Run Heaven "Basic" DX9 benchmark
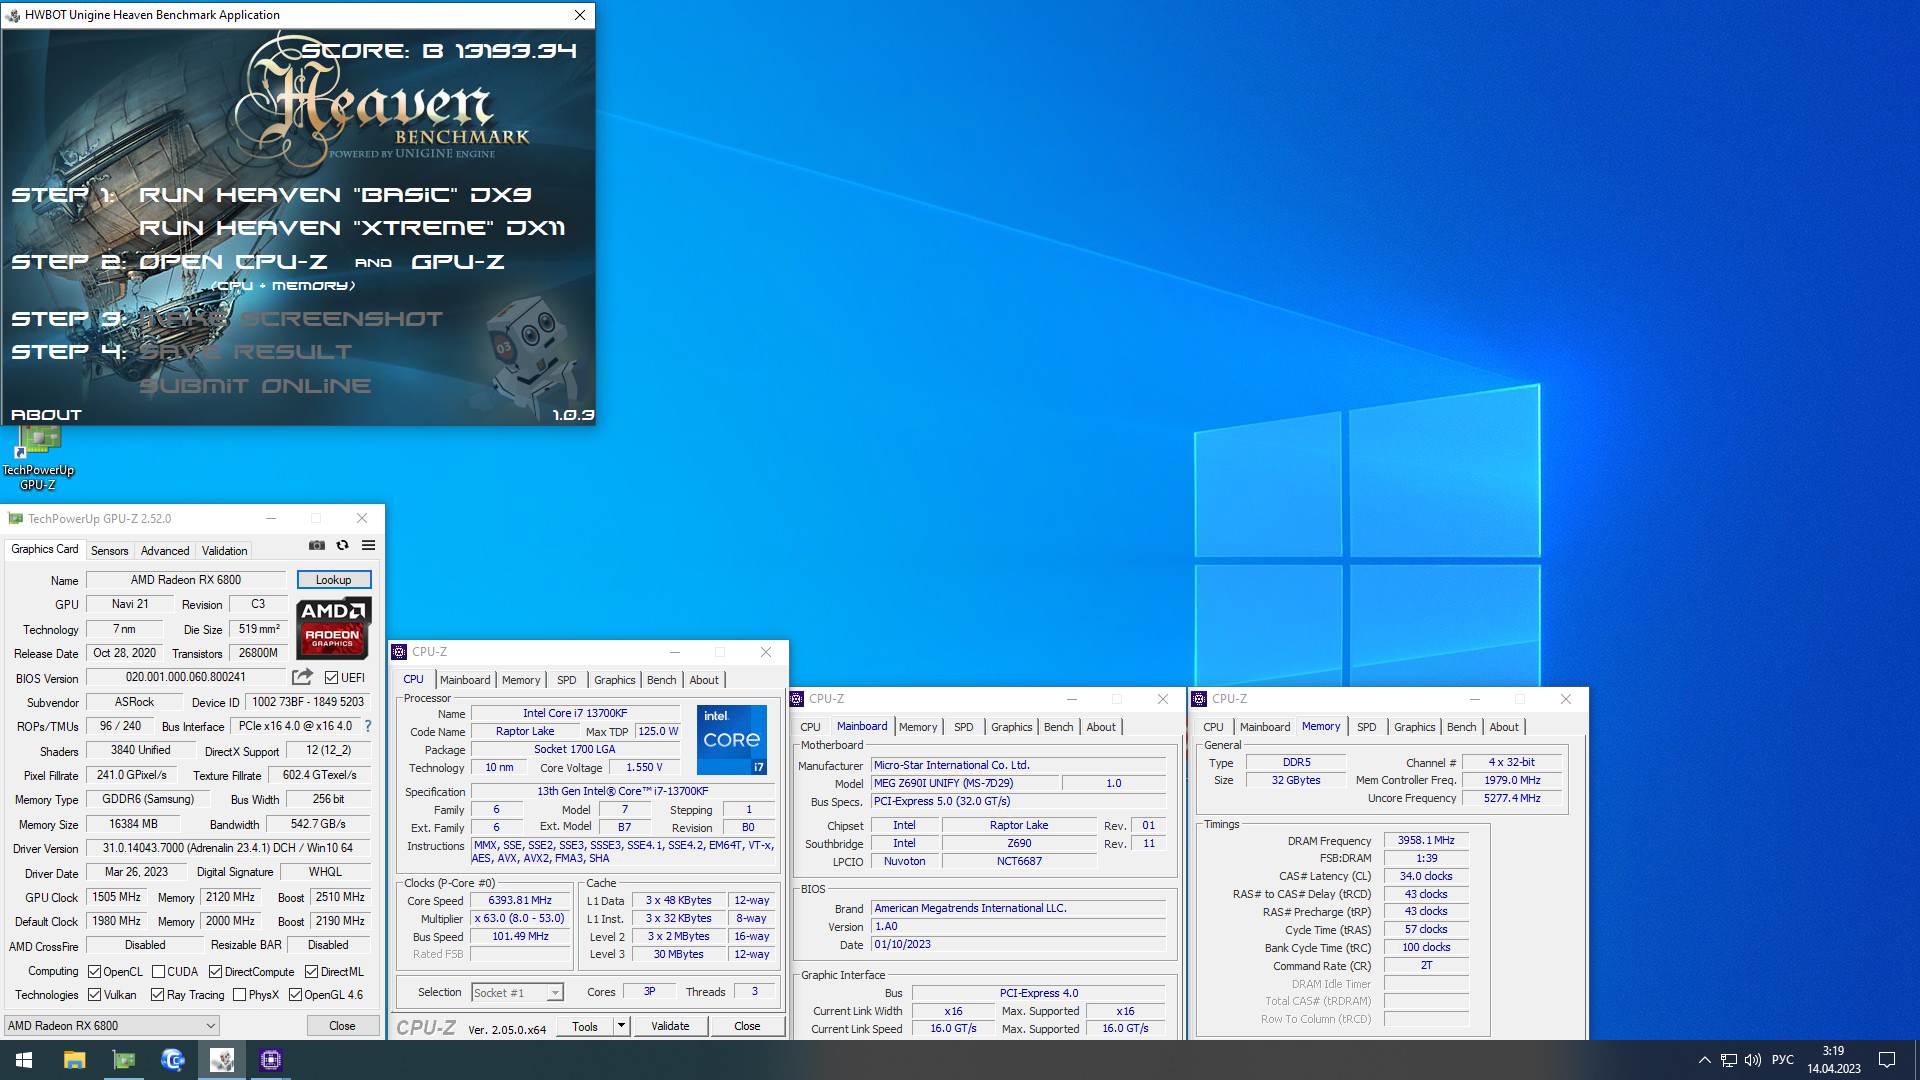This screenshot has height=1080, width=1920. 334,195
